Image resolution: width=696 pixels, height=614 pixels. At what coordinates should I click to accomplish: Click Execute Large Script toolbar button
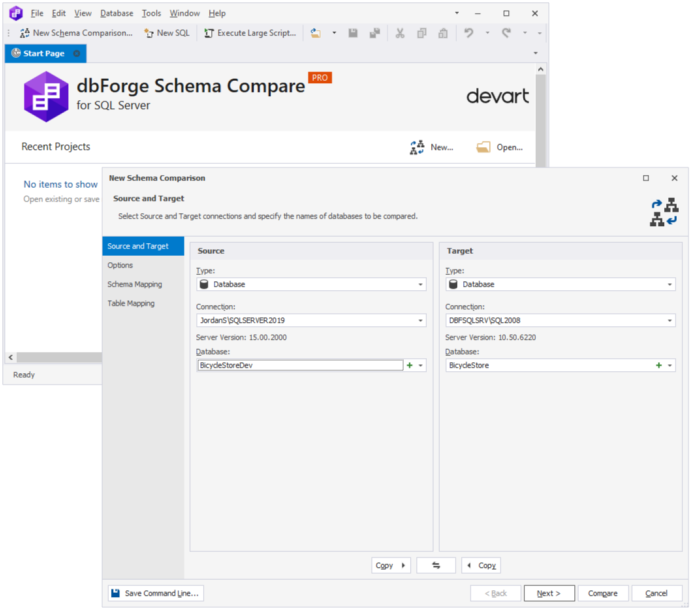(x=250, y=33)
